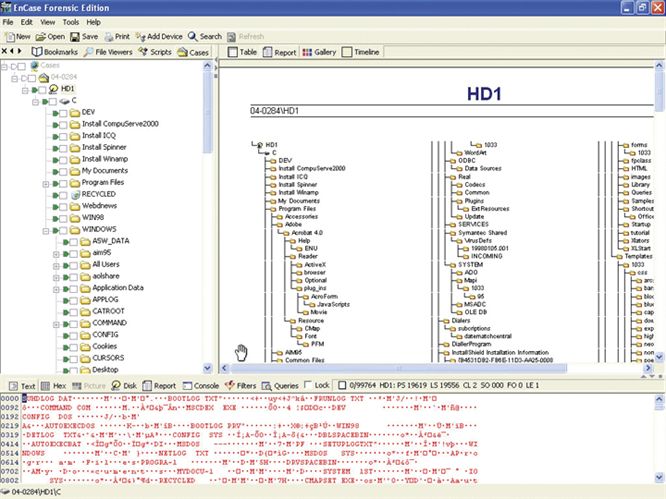Check the box next to Install ICQ
This screenshot has height=499, width=666.
click(63, 136)
